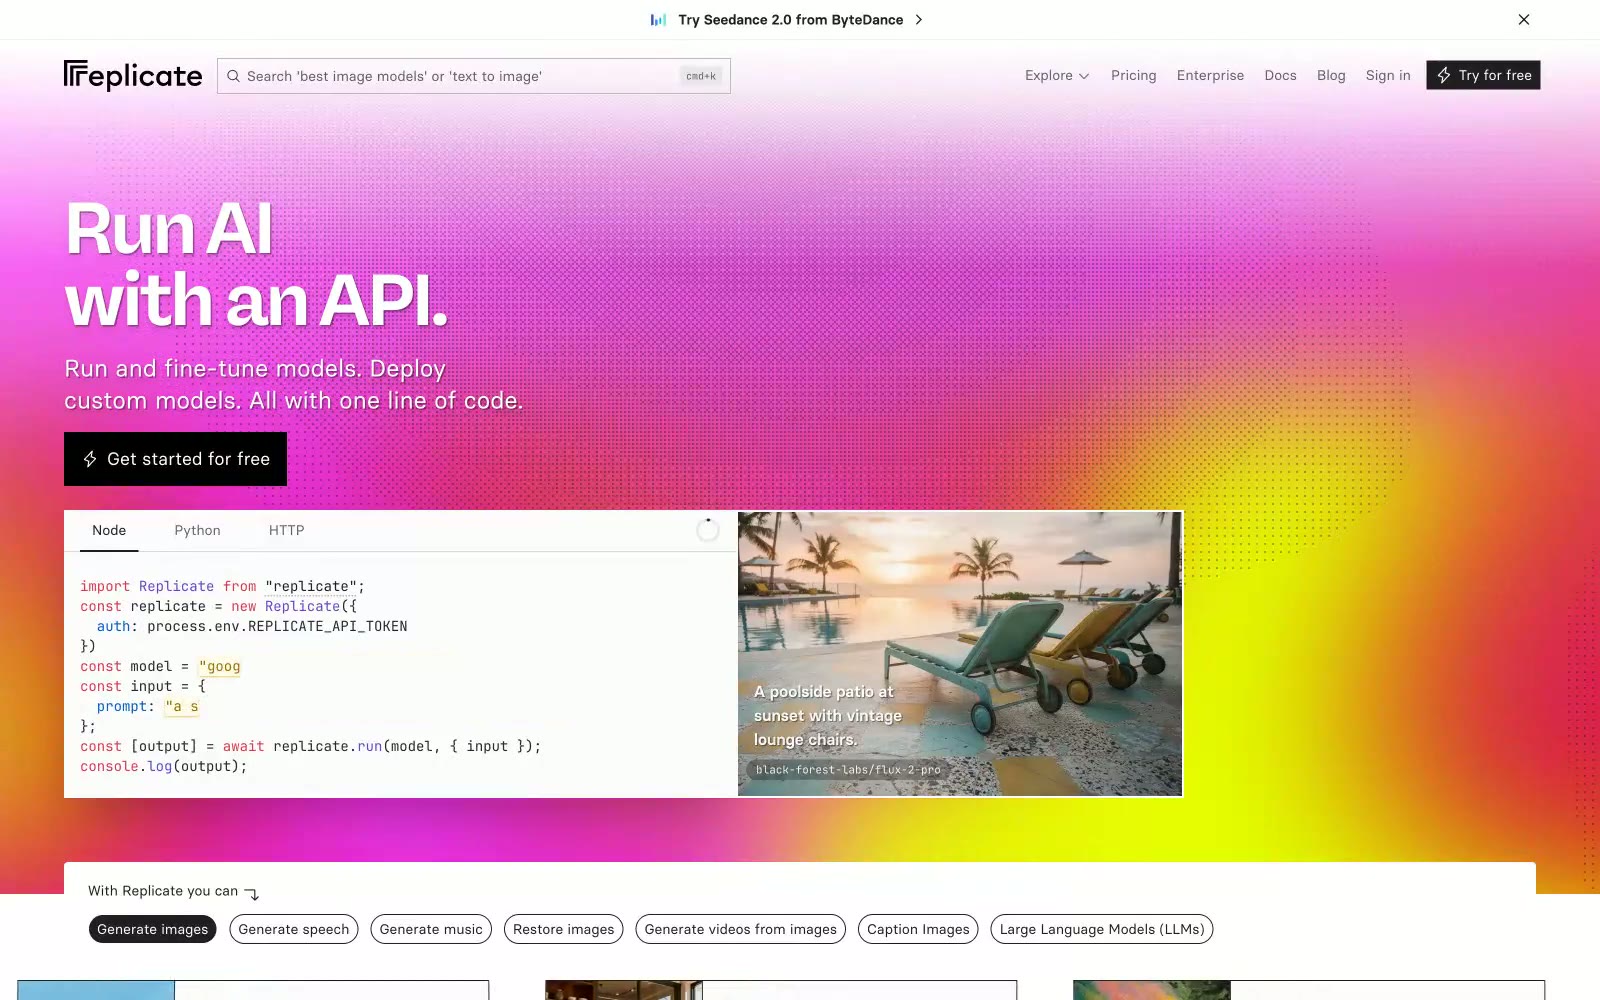
Task: Click the console.log(output) code line
Action: point(163,766)
